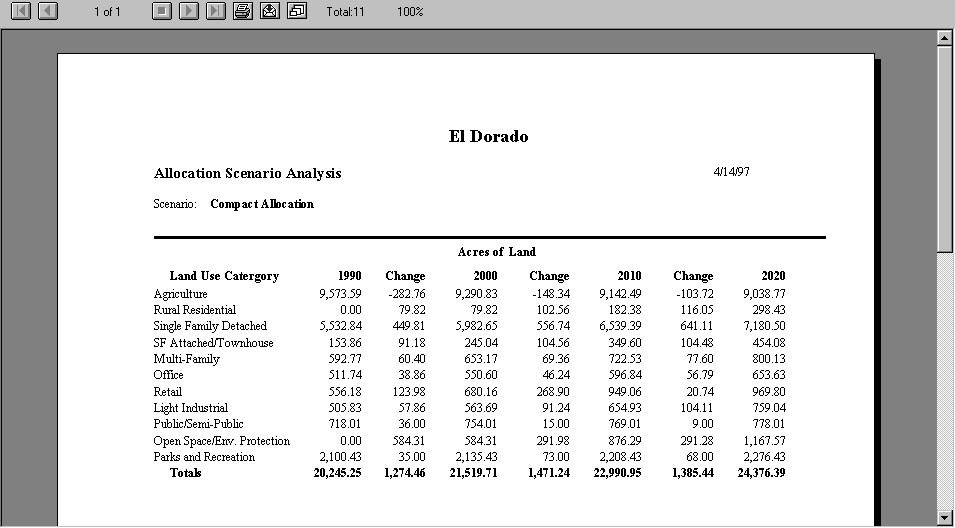Screen dimensions: 955x528
Task: Click the total change value 1,471.24
Action: tap(549, 473)
